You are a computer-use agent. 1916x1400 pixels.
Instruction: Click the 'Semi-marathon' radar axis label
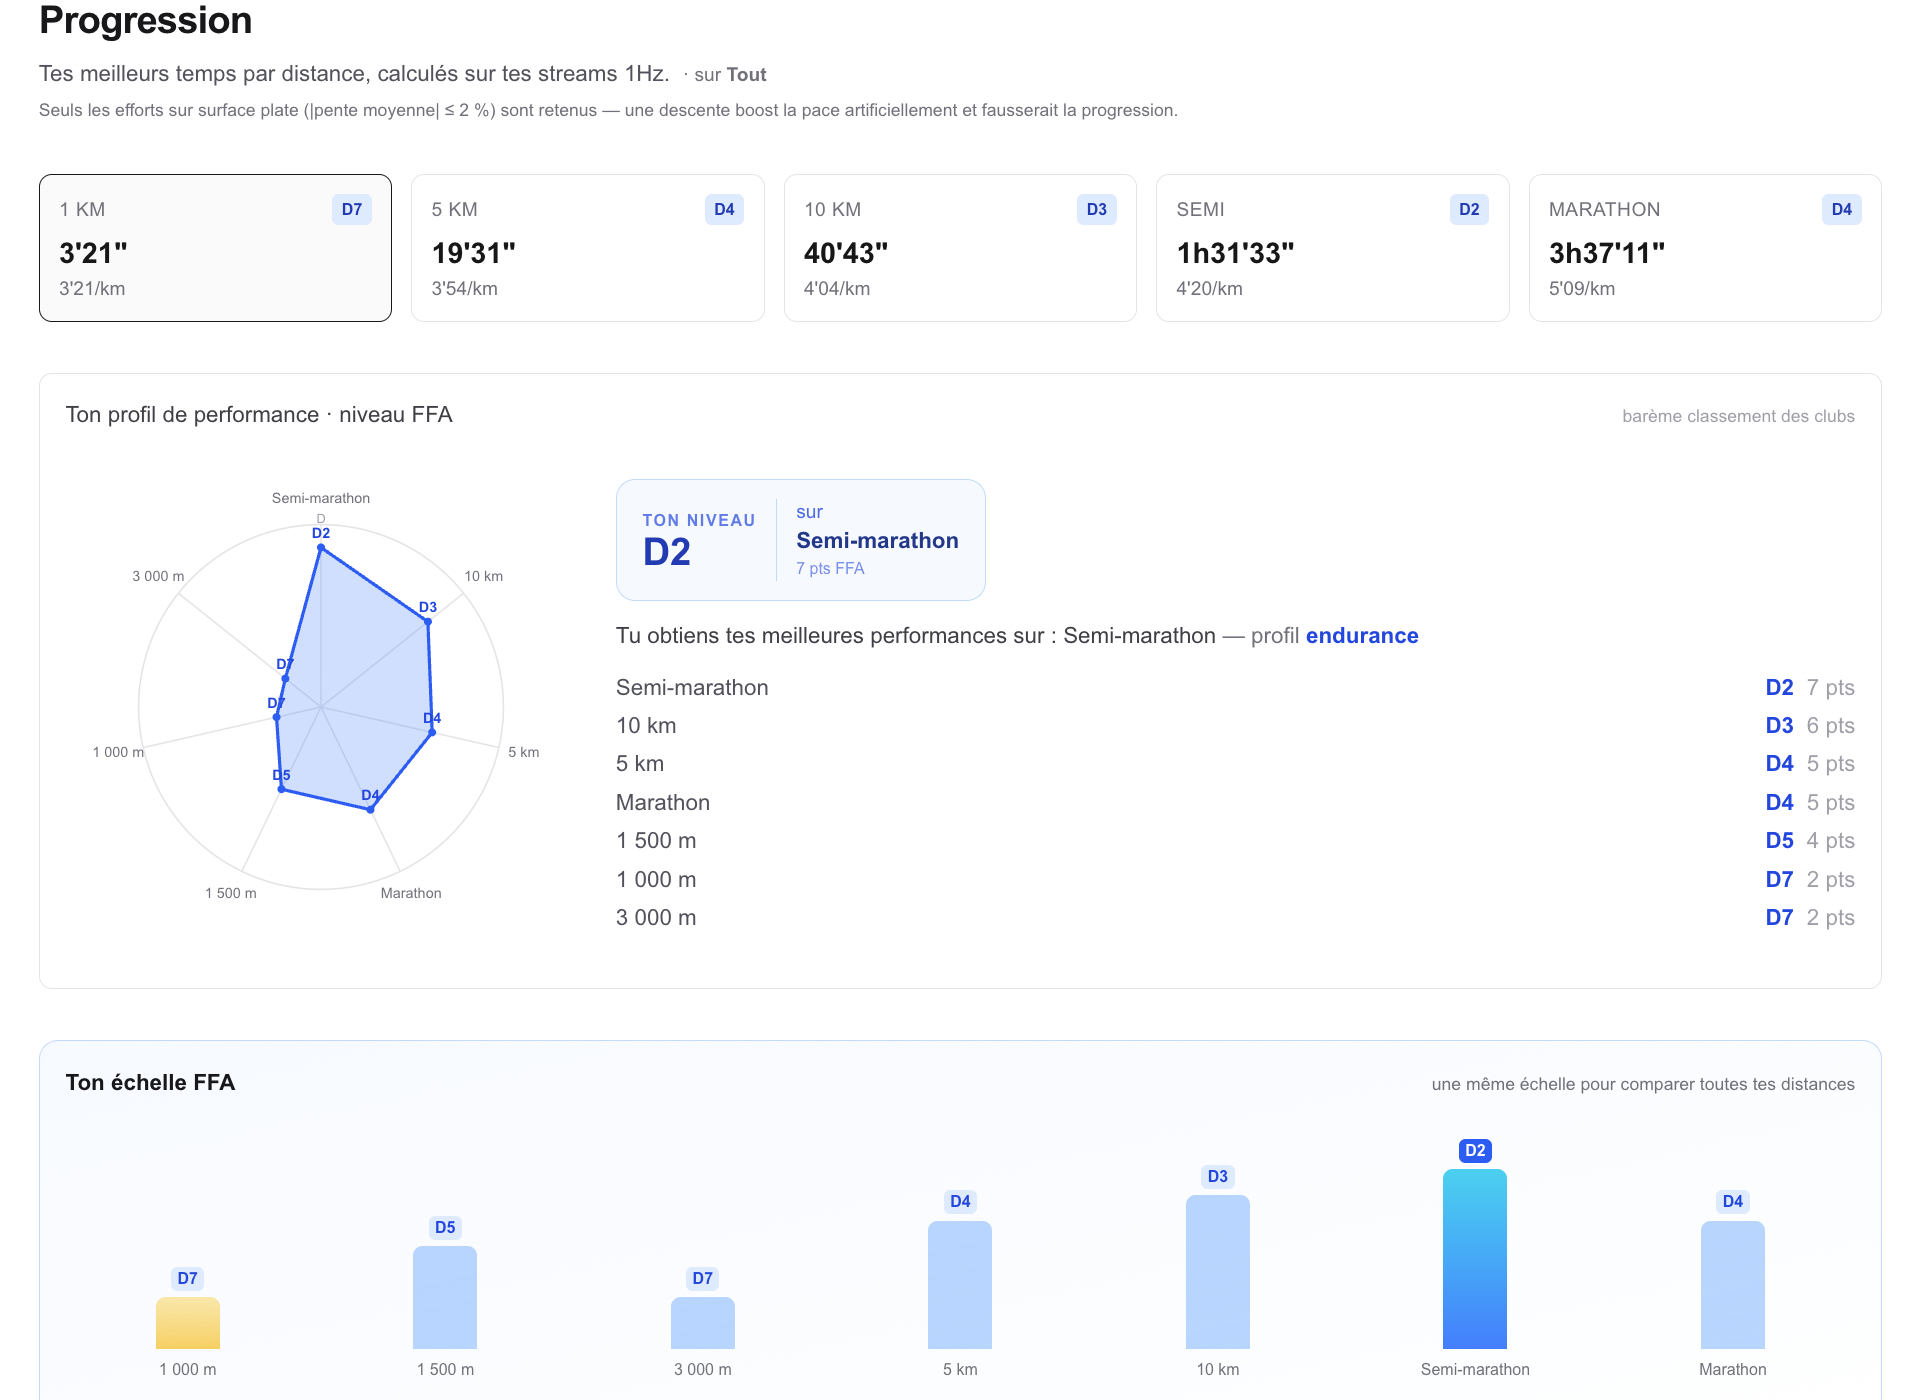point(321,498)
